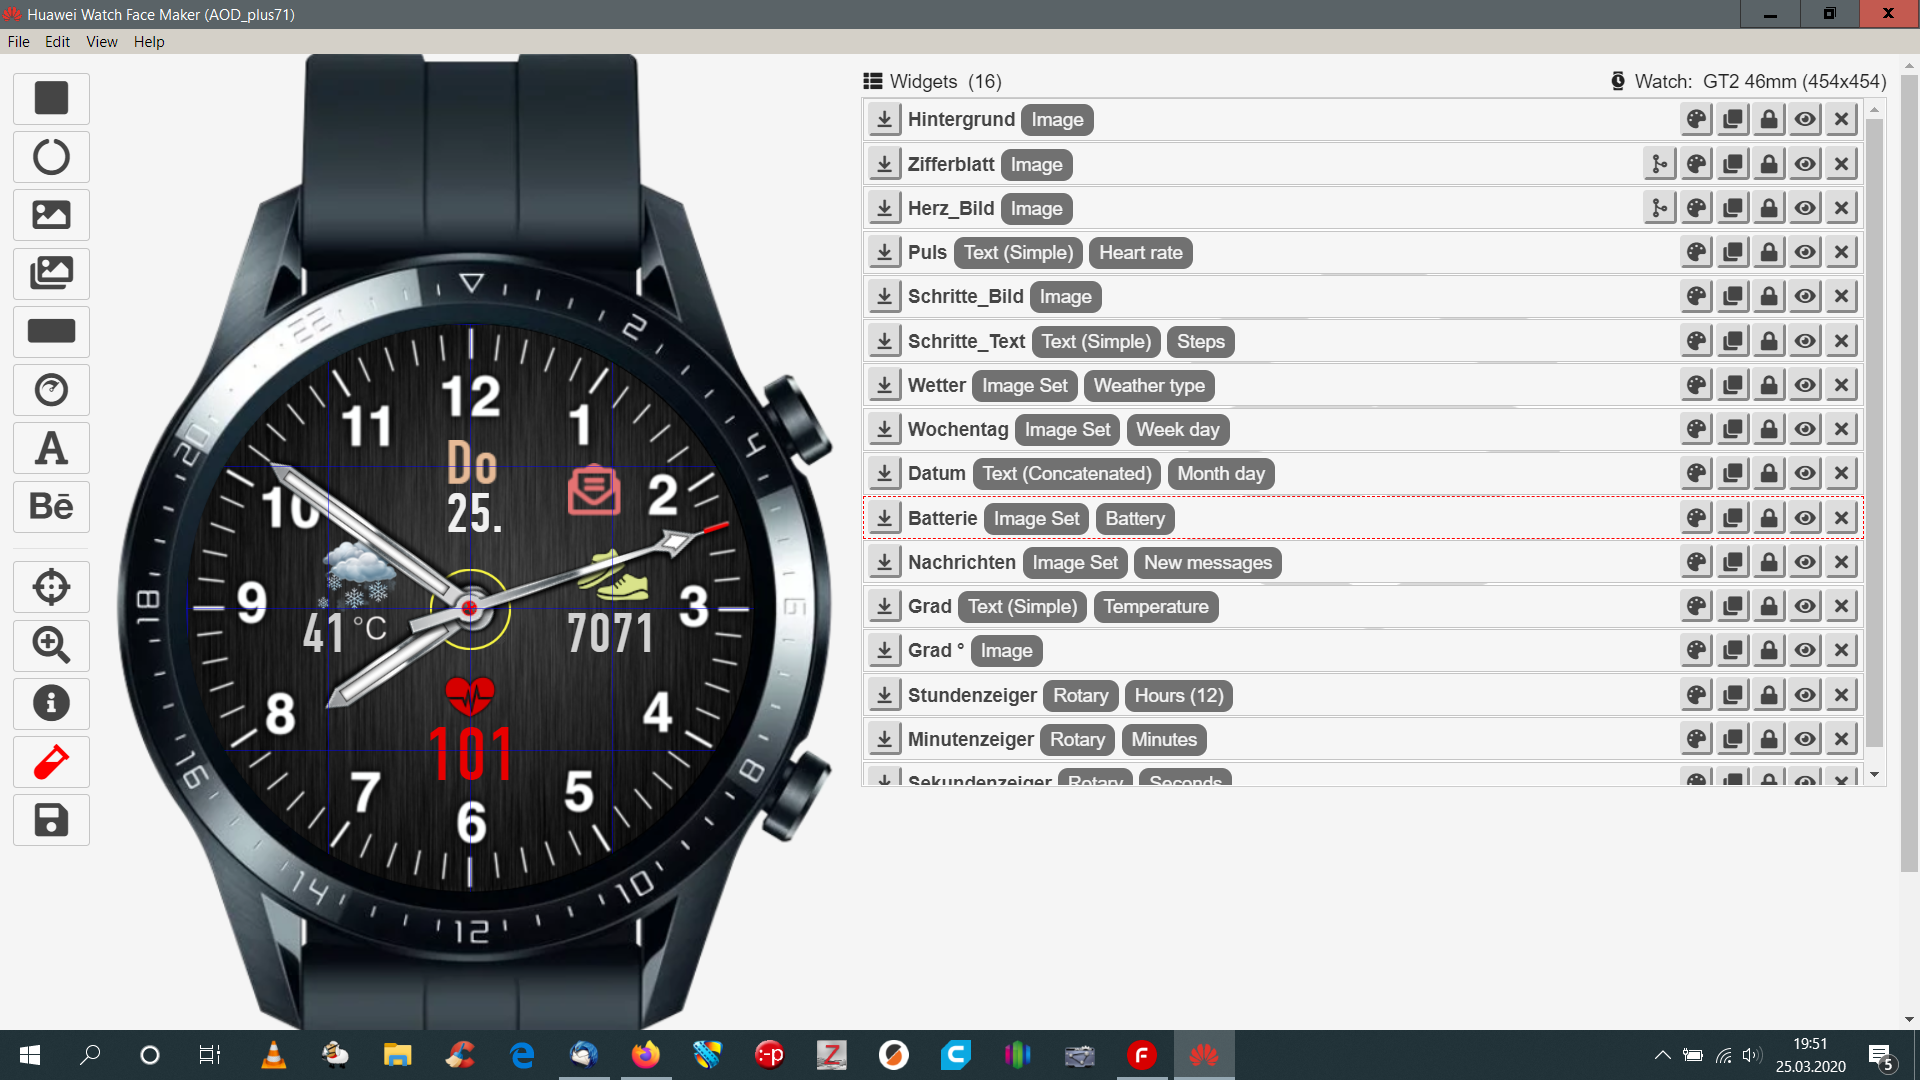Image resolution: width=1920 pixels, height=1080 pixels.
Task: Open VLC from the taskbar
Action: click(273, 1054)
